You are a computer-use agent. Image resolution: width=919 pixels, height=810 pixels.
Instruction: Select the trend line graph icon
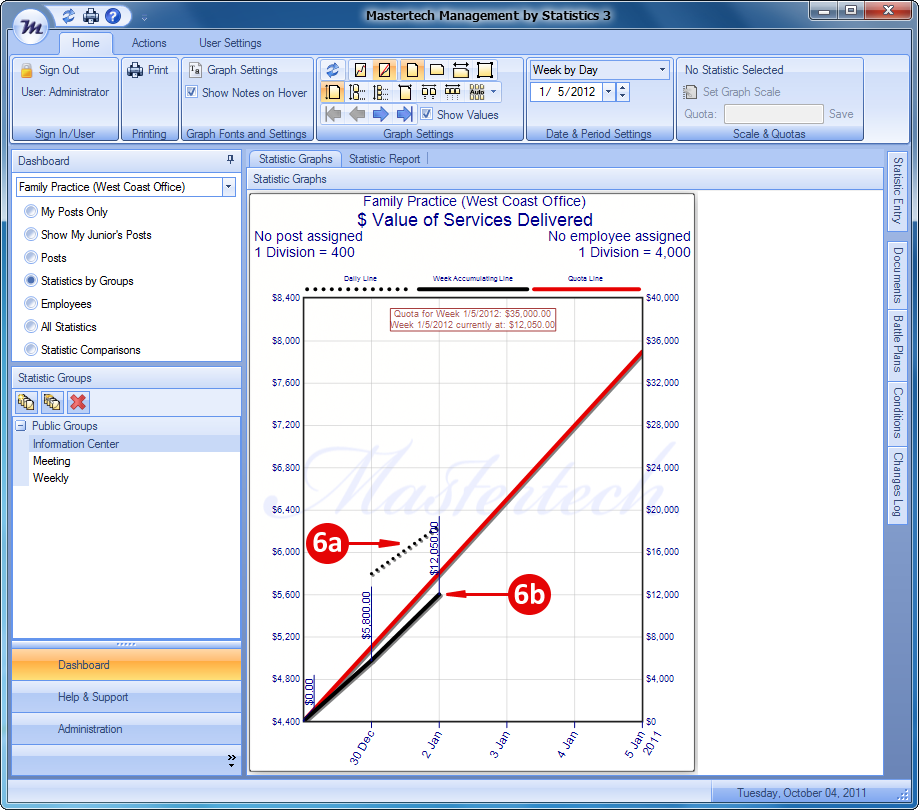pyautogui.click(x=360, y=70)
